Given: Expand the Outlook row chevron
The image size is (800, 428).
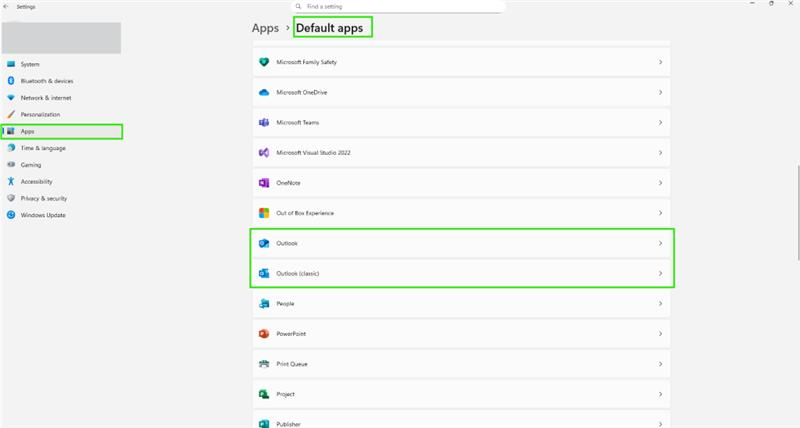Looking at the screenshot, I should pyautogui.click(x=660, y=243).
